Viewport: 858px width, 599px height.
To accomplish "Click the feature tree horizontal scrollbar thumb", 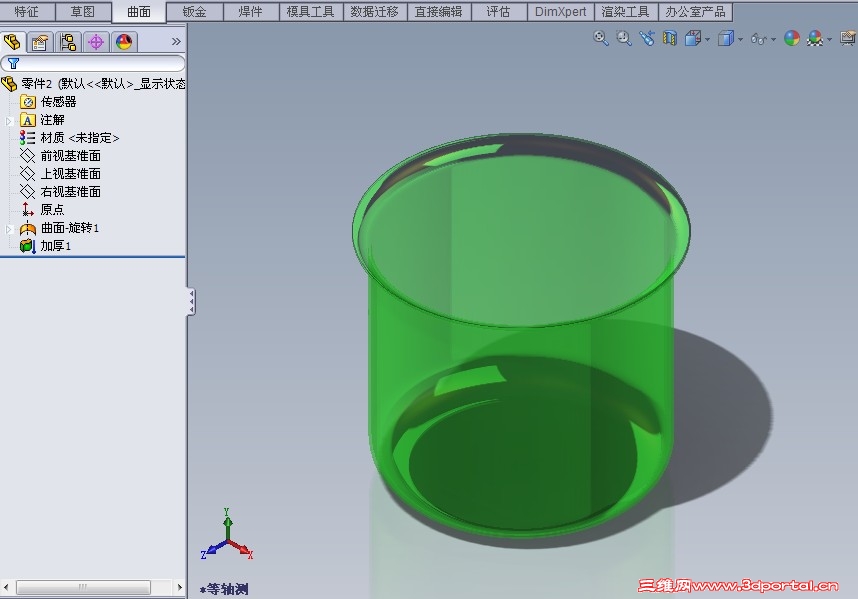I will [x=83, y=588].
